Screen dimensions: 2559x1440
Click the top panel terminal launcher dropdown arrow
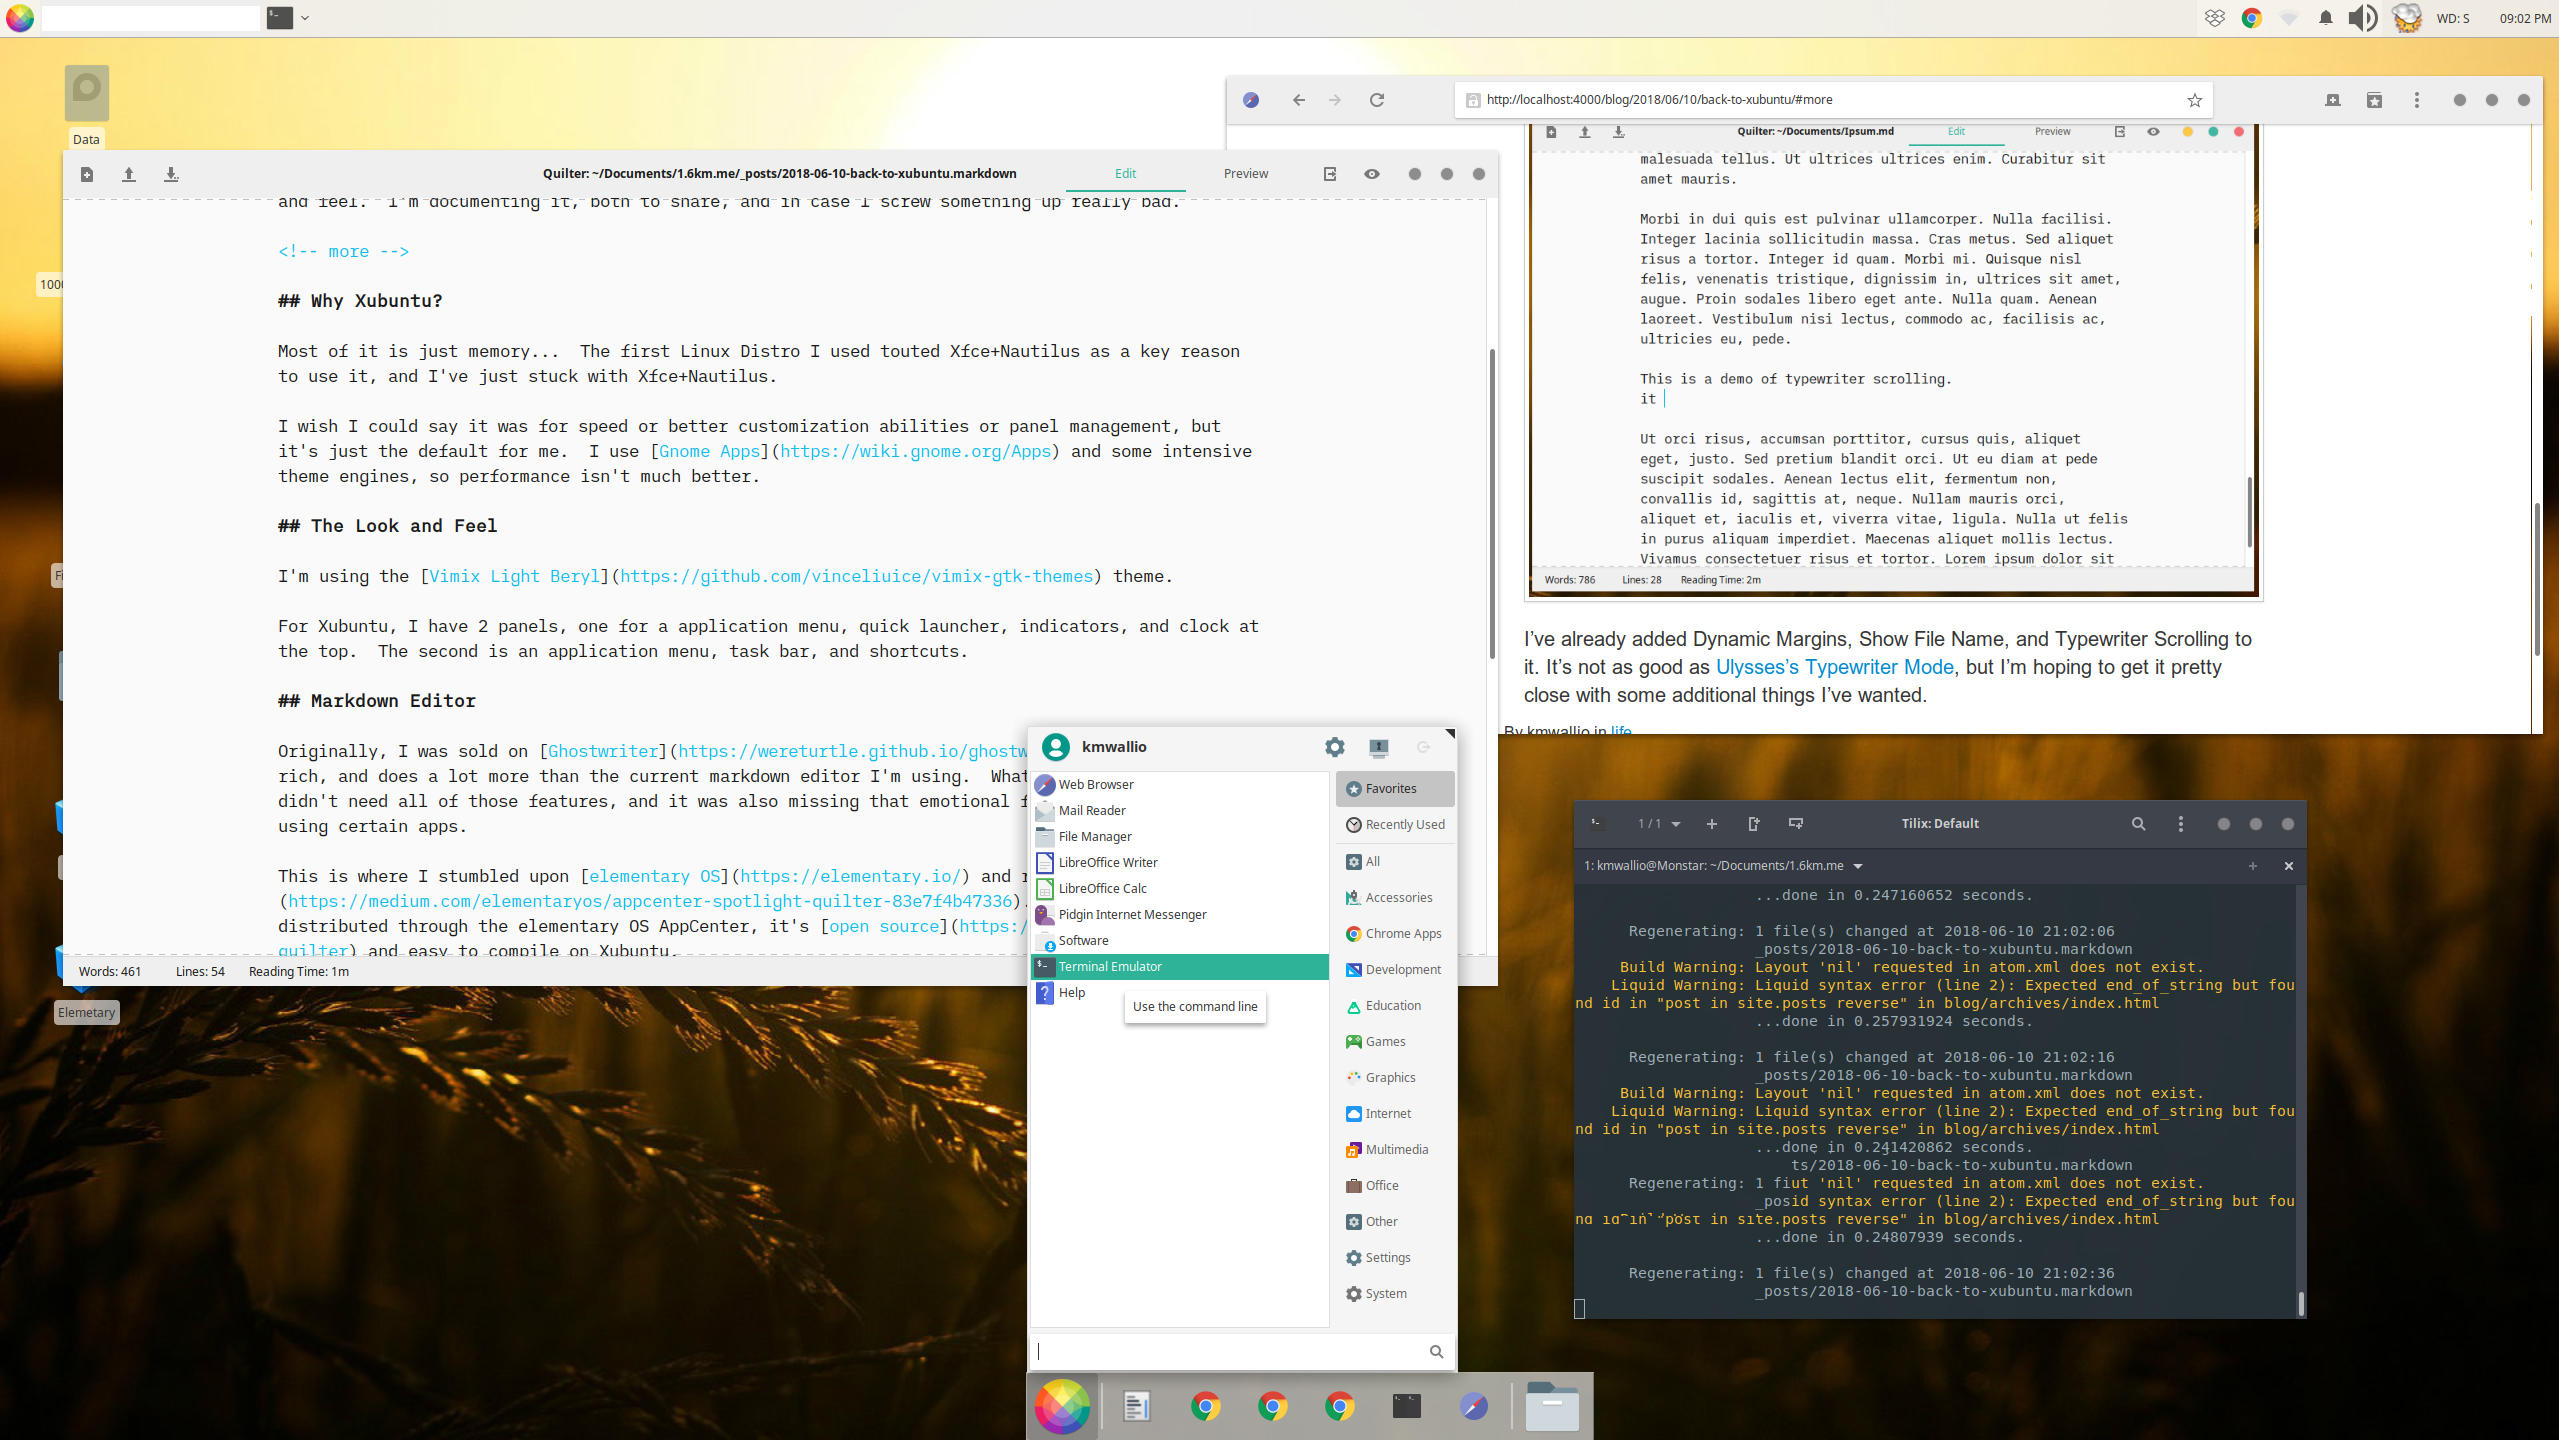pos(305,18)
